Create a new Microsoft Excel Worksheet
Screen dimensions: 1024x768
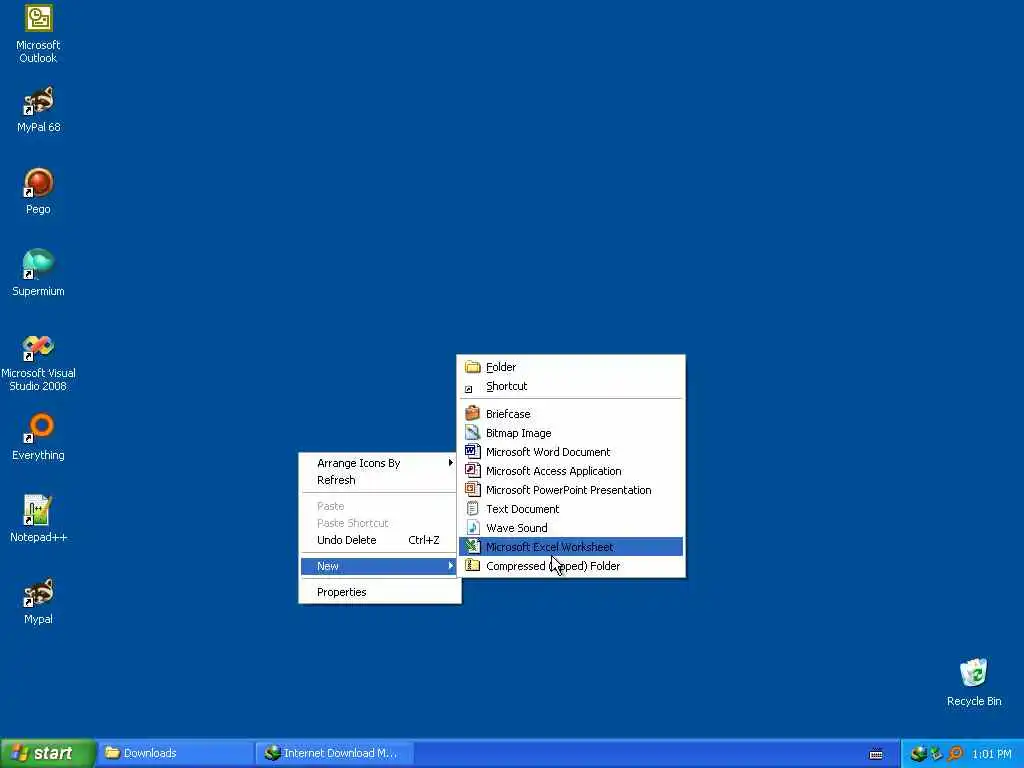click(x=571, y=547)
